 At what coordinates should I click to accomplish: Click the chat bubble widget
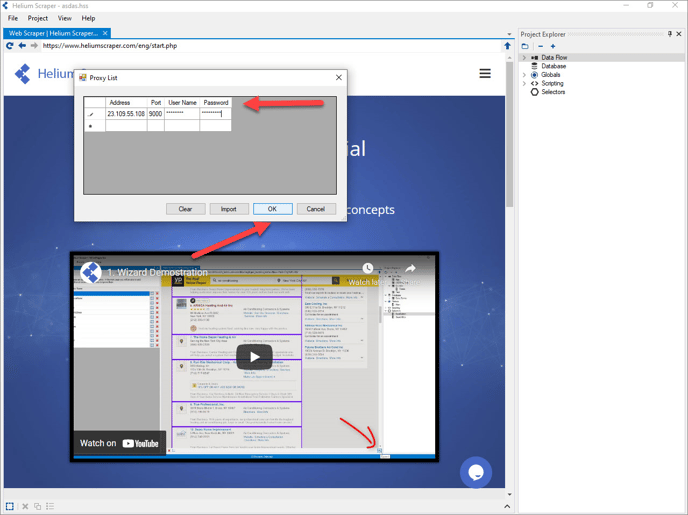pyautogui.click(x=476, y=472)
